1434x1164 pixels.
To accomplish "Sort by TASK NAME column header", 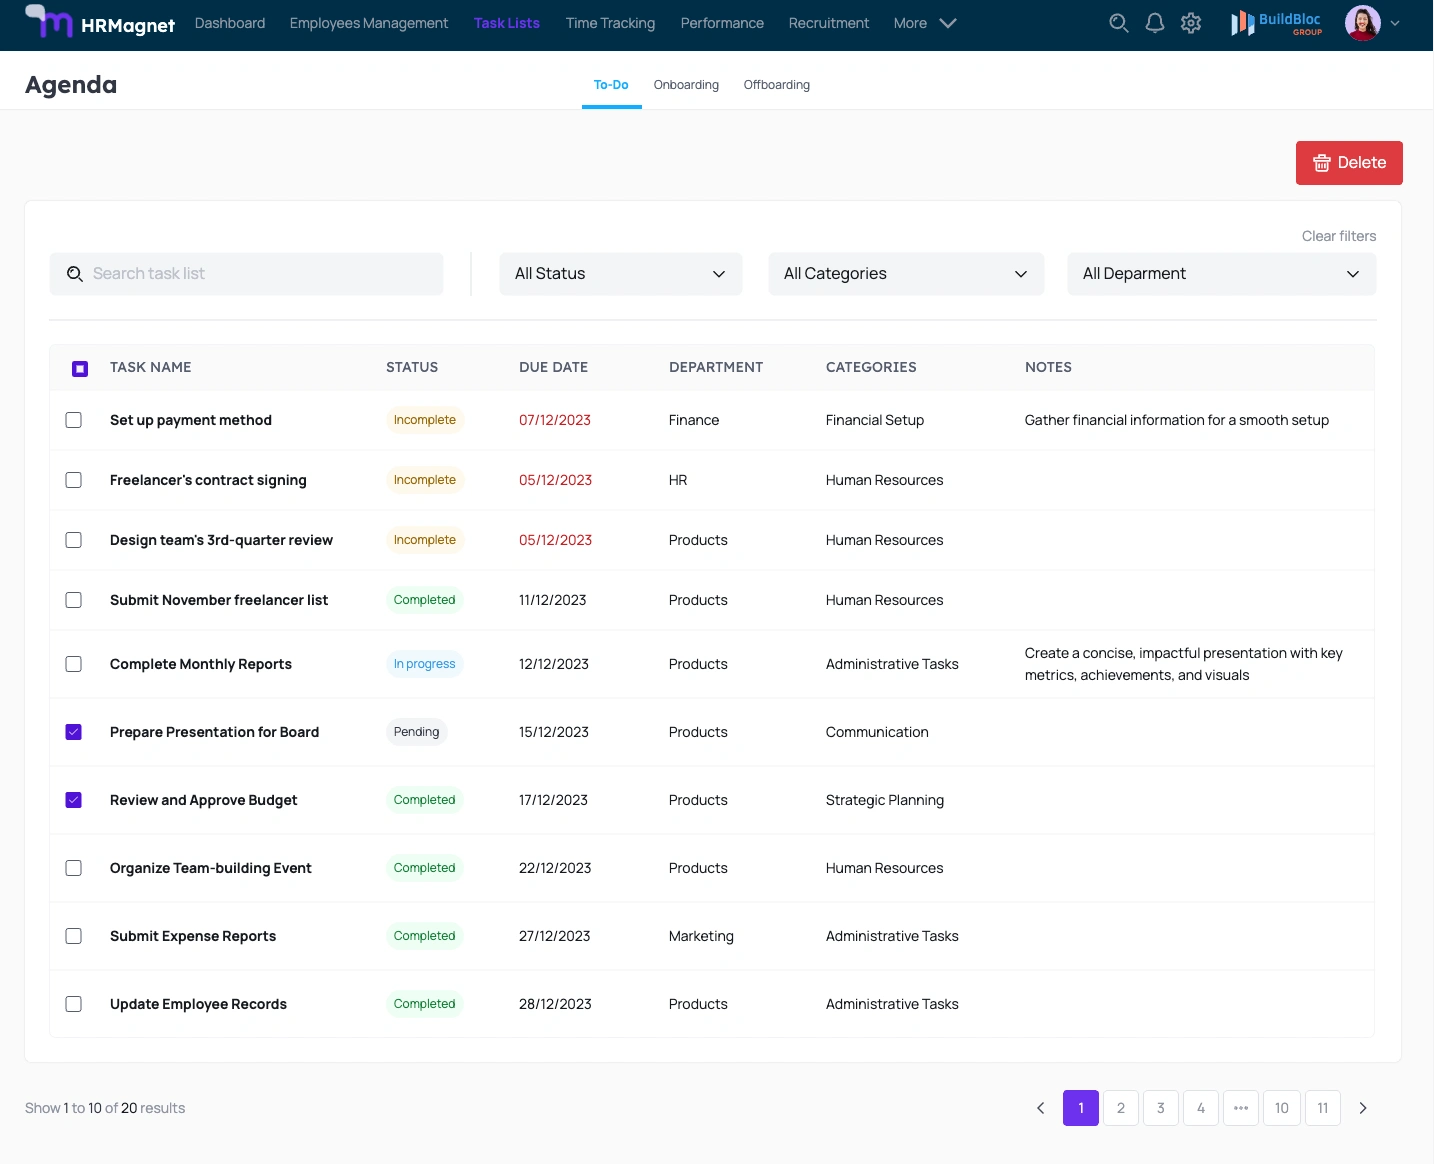I will coord(151,367).
